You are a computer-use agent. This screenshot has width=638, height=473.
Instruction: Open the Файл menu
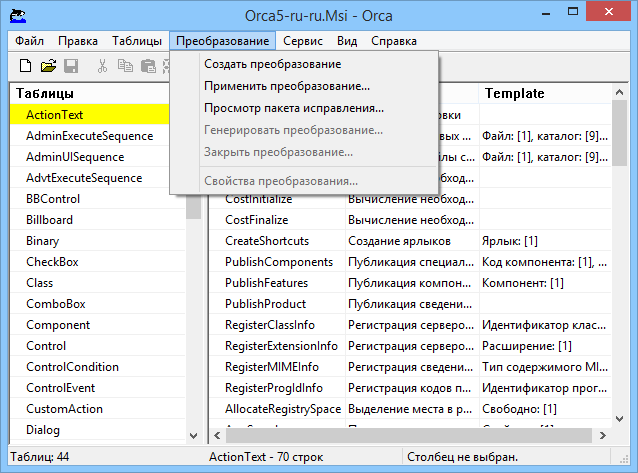[x=29, y=41]
